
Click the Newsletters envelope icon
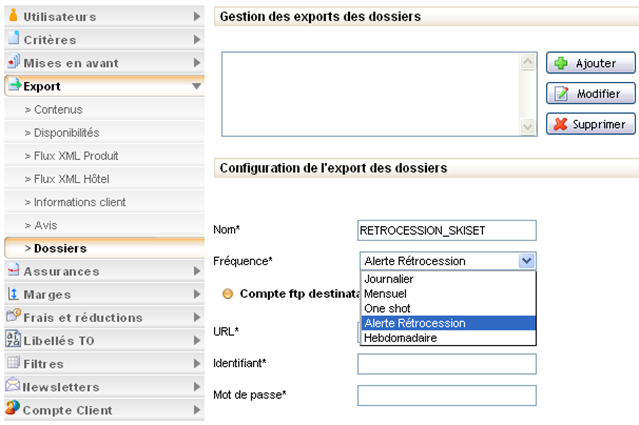14,386
